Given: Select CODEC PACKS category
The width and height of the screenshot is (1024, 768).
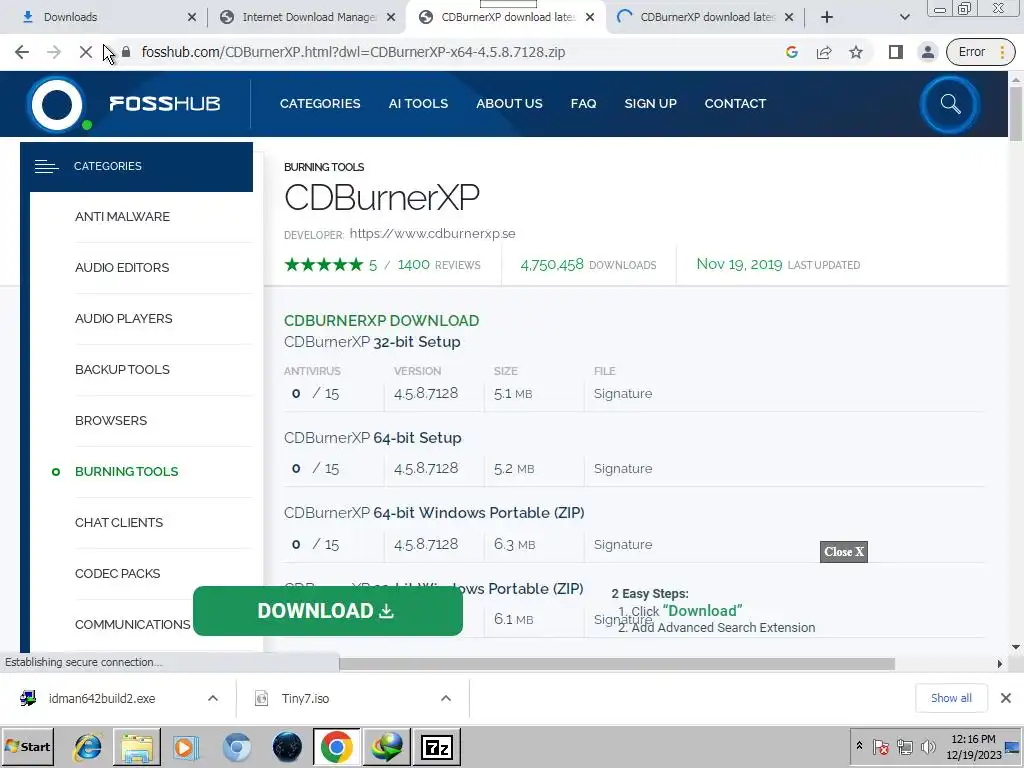Looking at the screenshot, I should (118, 573).
